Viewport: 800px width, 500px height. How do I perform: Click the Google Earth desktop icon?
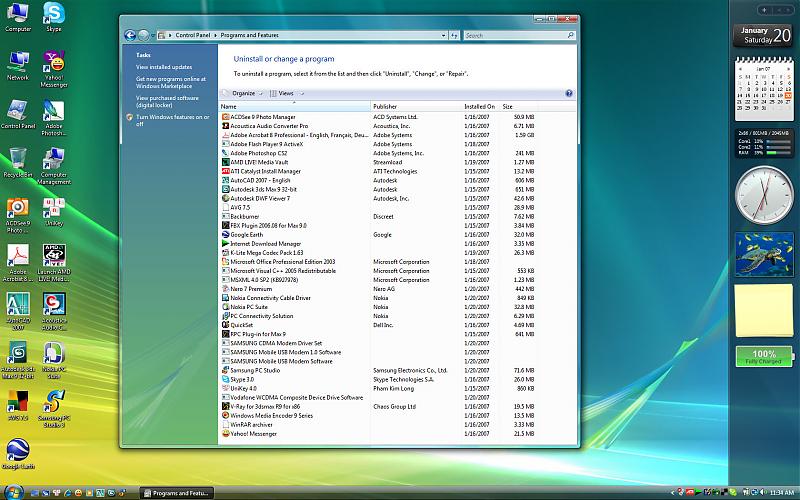(x=18, y=450)
